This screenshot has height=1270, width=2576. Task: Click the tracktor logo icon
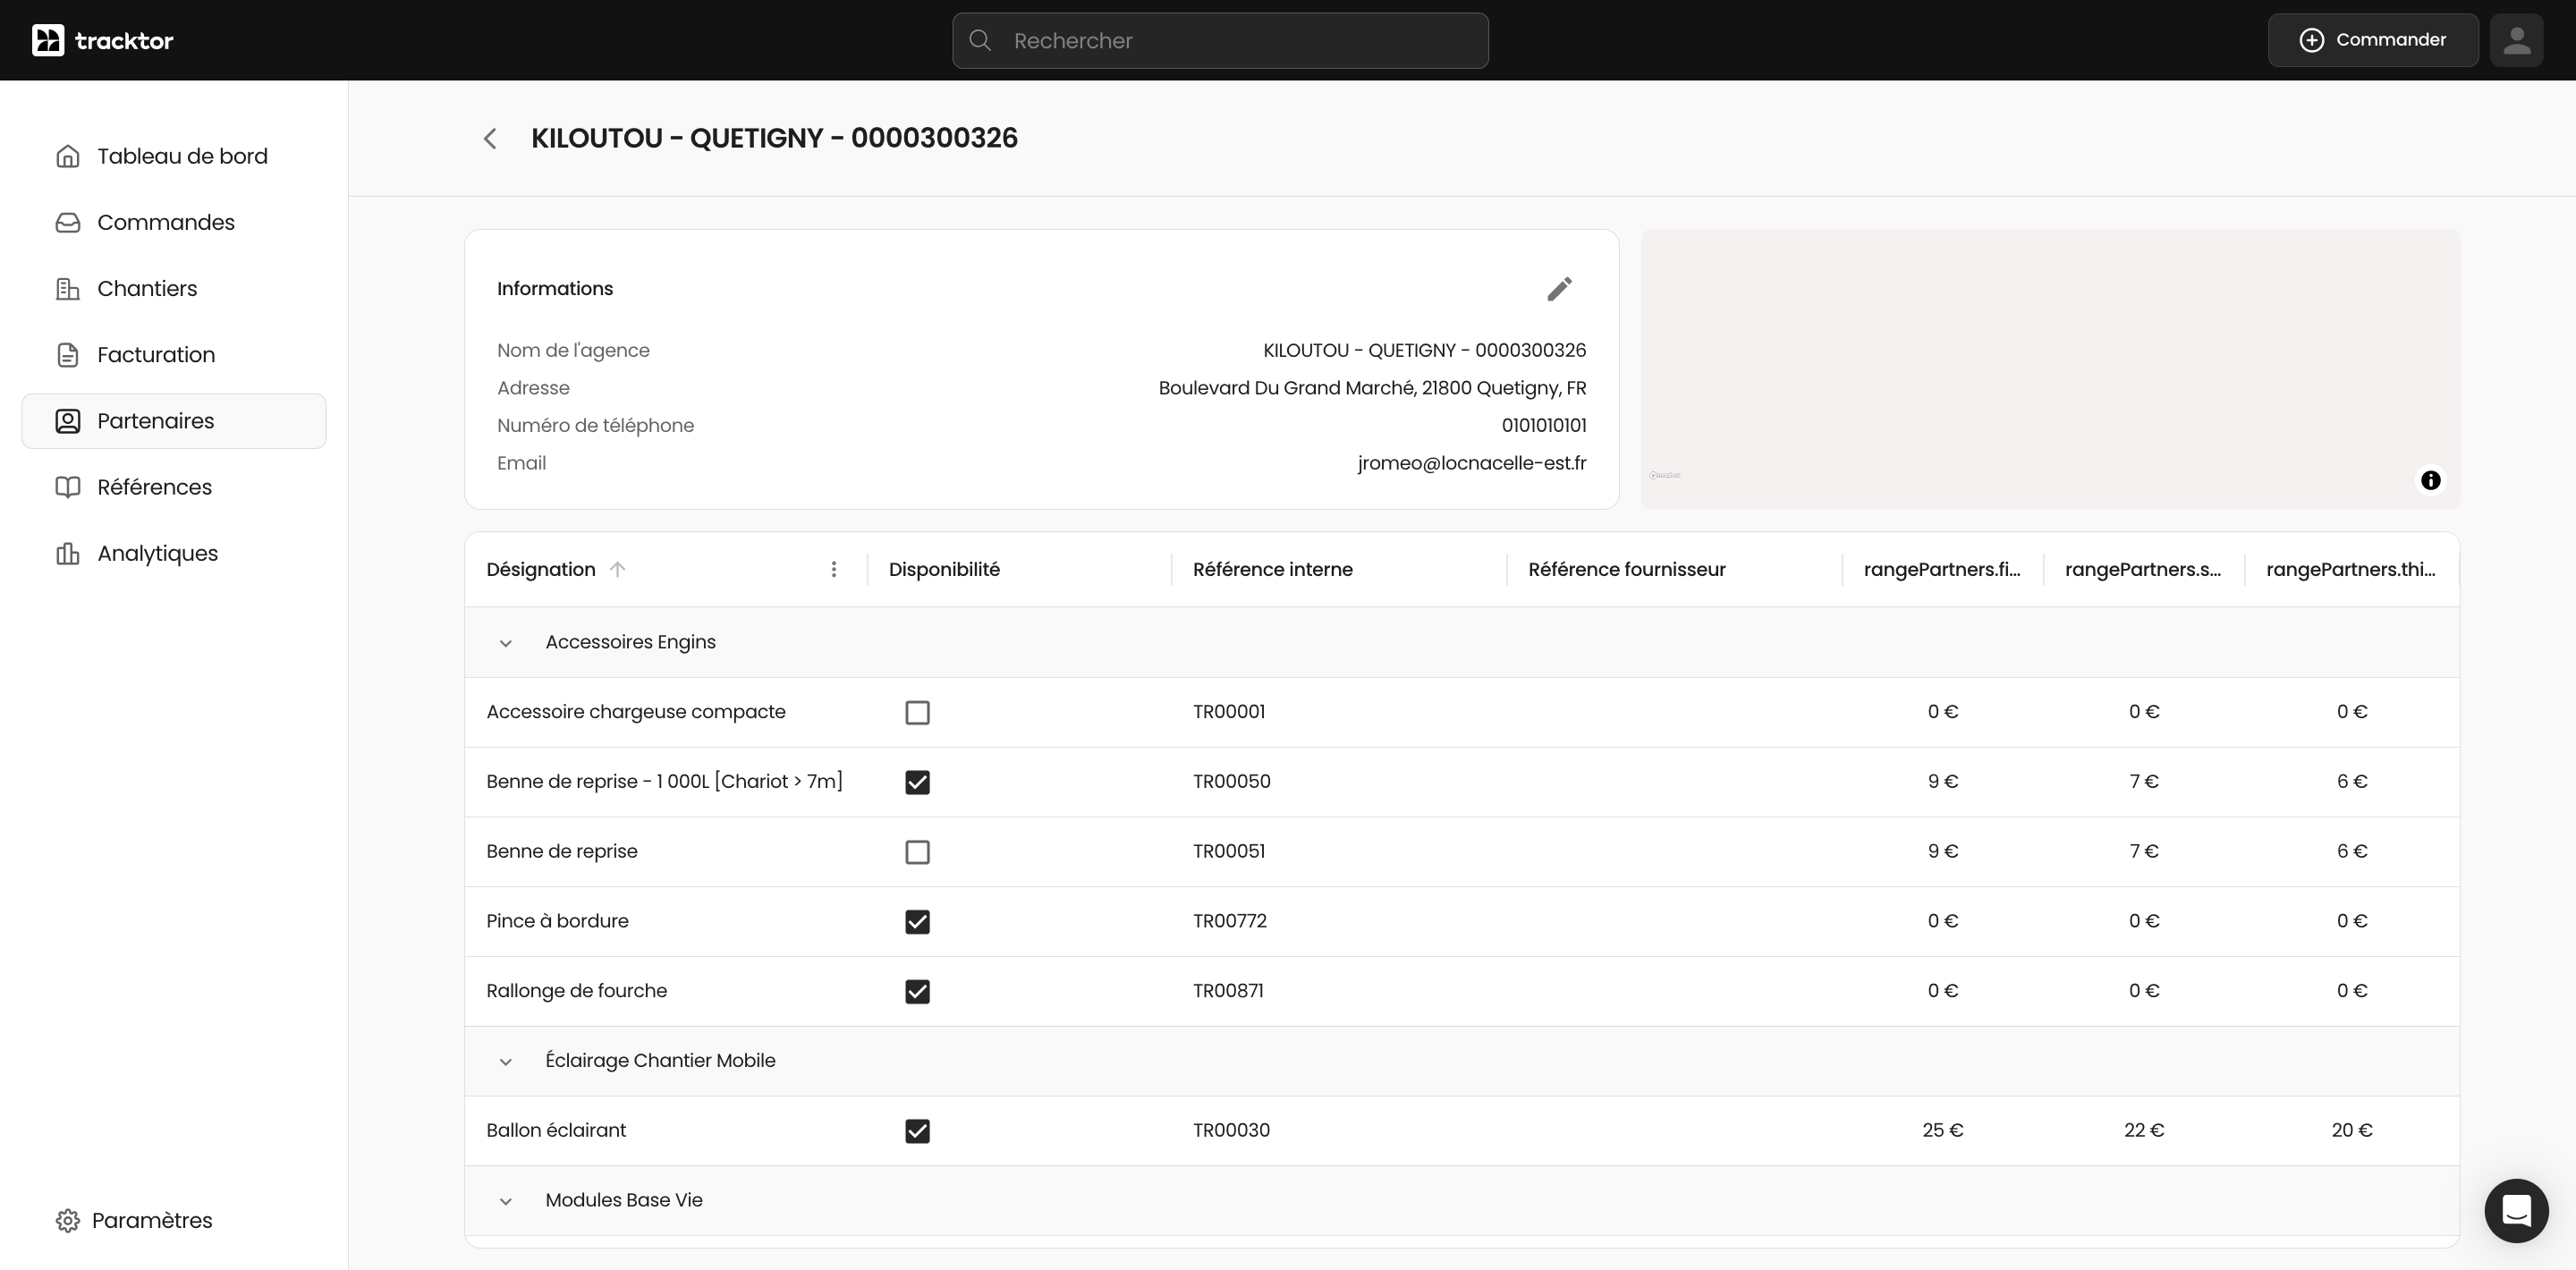pyautogui.click(x=48, y=40)
